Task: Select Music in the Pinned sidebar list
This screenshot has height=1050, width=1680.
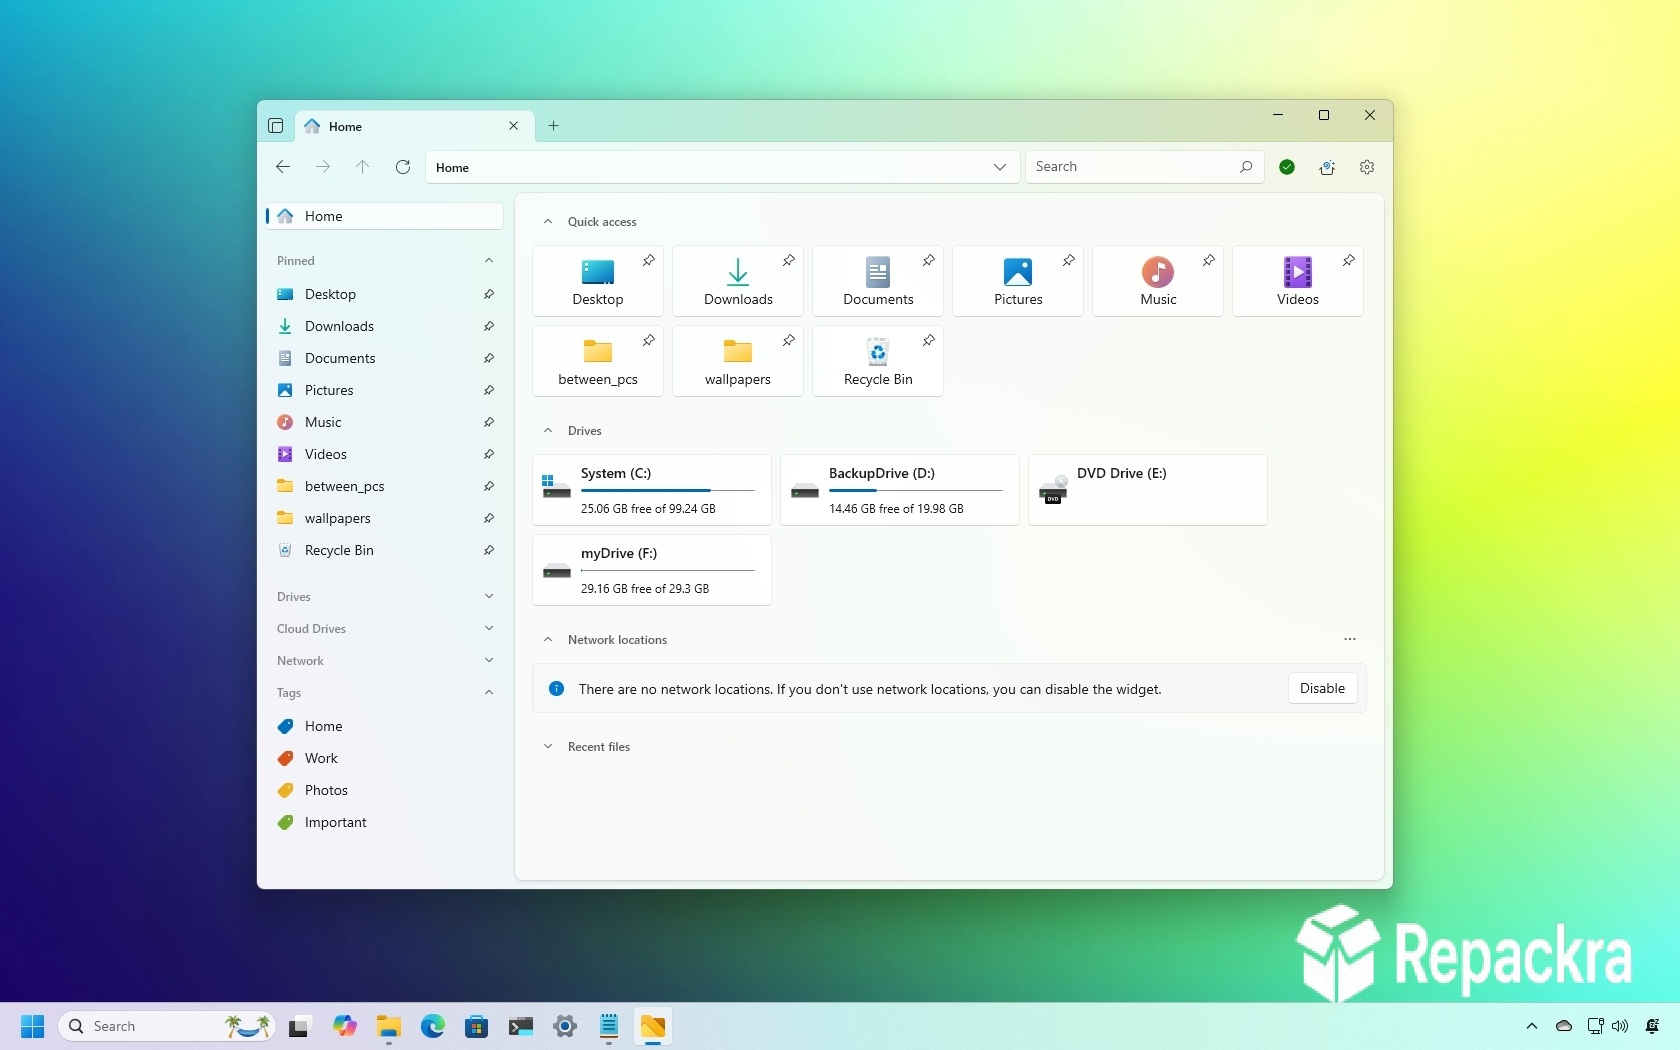Action: point(385,422)
